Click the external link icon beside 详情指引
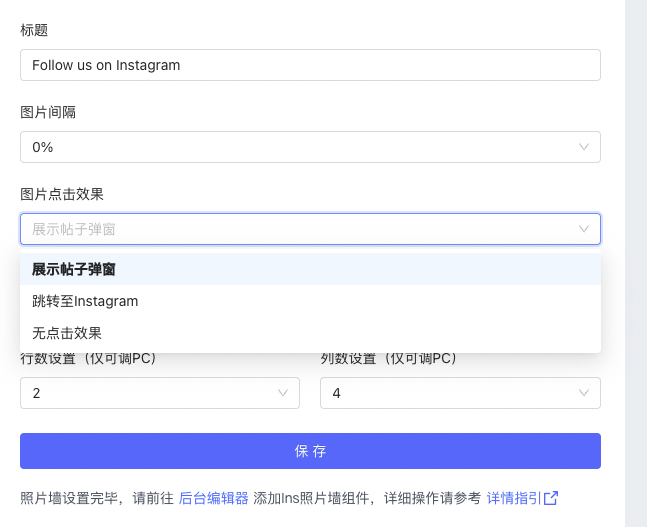 pos(551,498)
